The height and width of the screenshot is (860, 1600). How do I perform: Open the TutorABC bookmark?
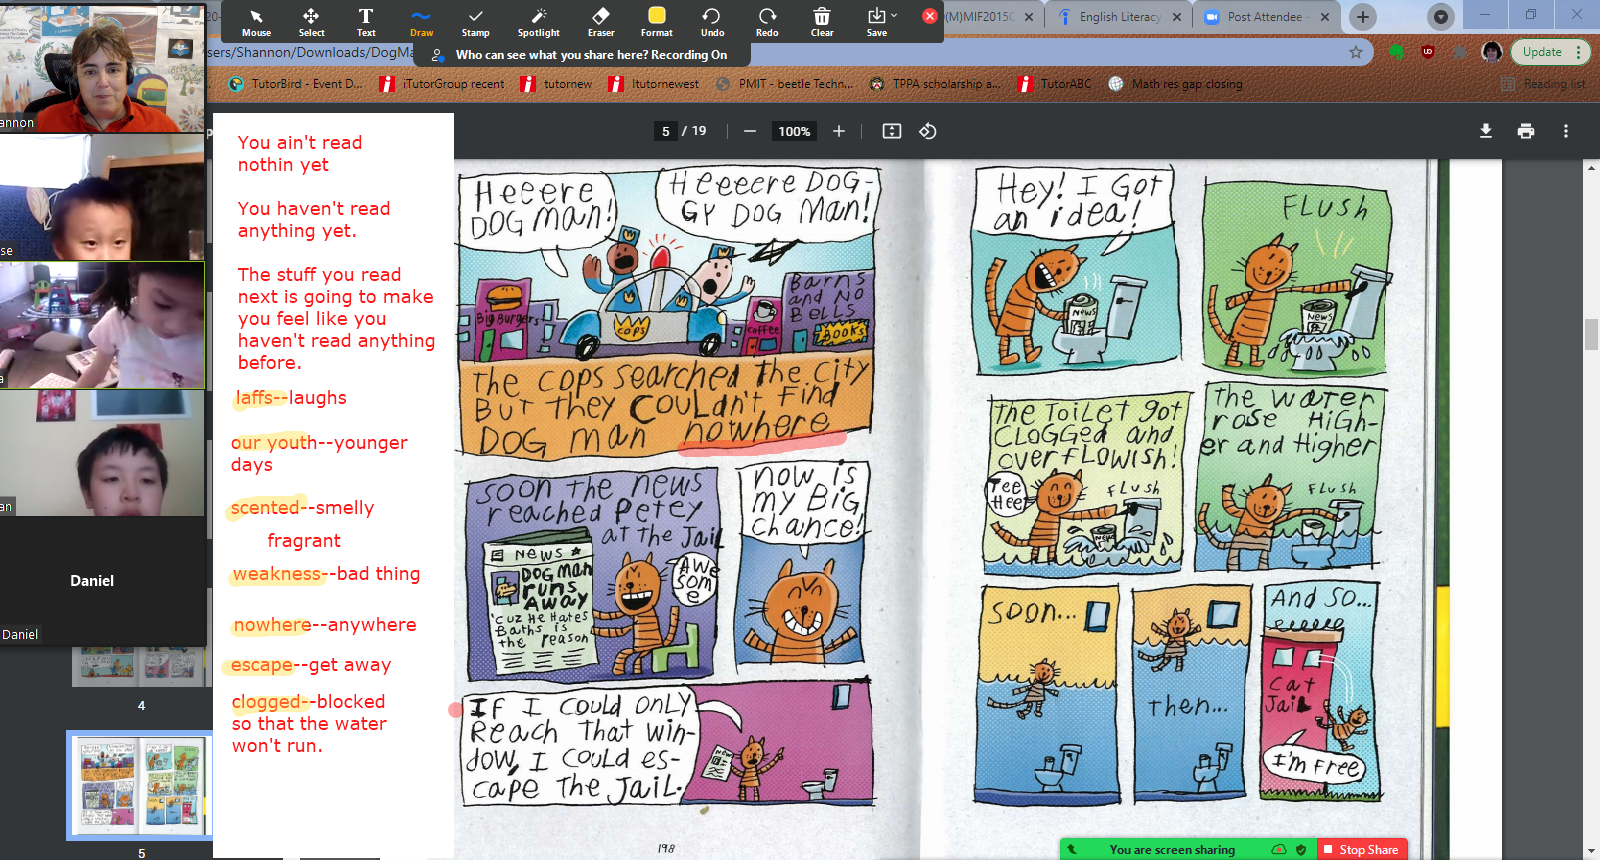1055,84
